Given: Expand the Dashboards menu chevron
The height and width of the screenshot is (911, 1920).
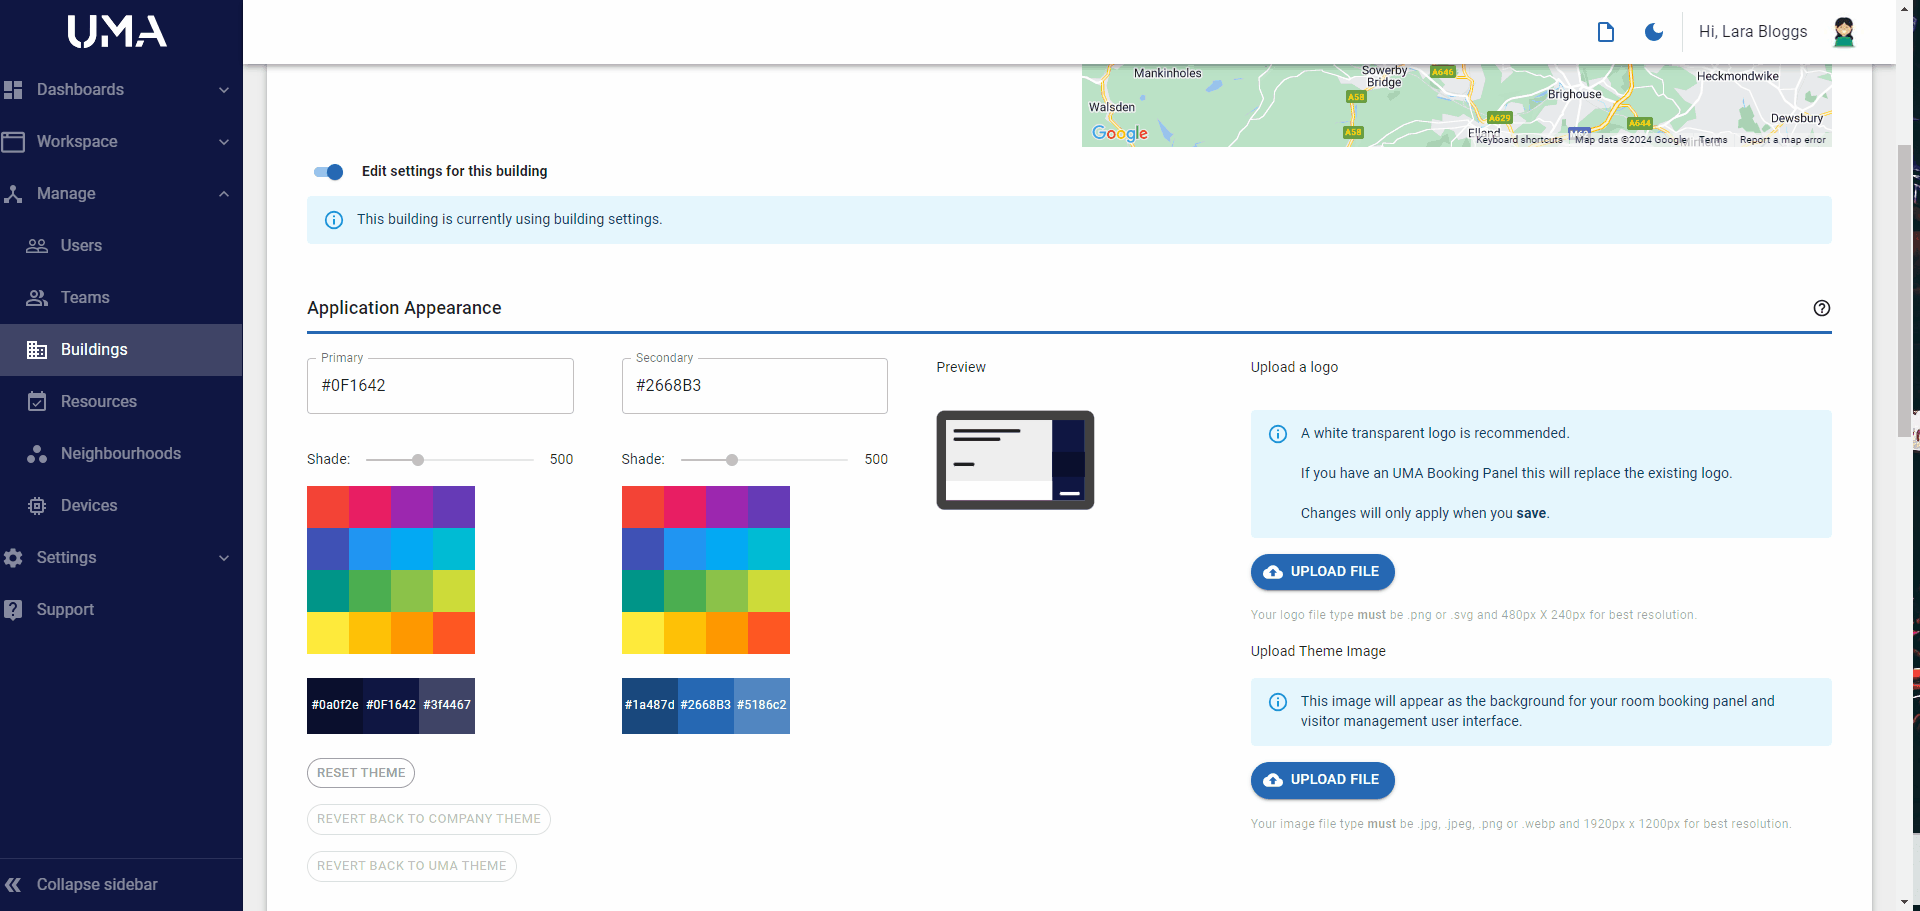Looking at the screenshot, I should [224, 90].
